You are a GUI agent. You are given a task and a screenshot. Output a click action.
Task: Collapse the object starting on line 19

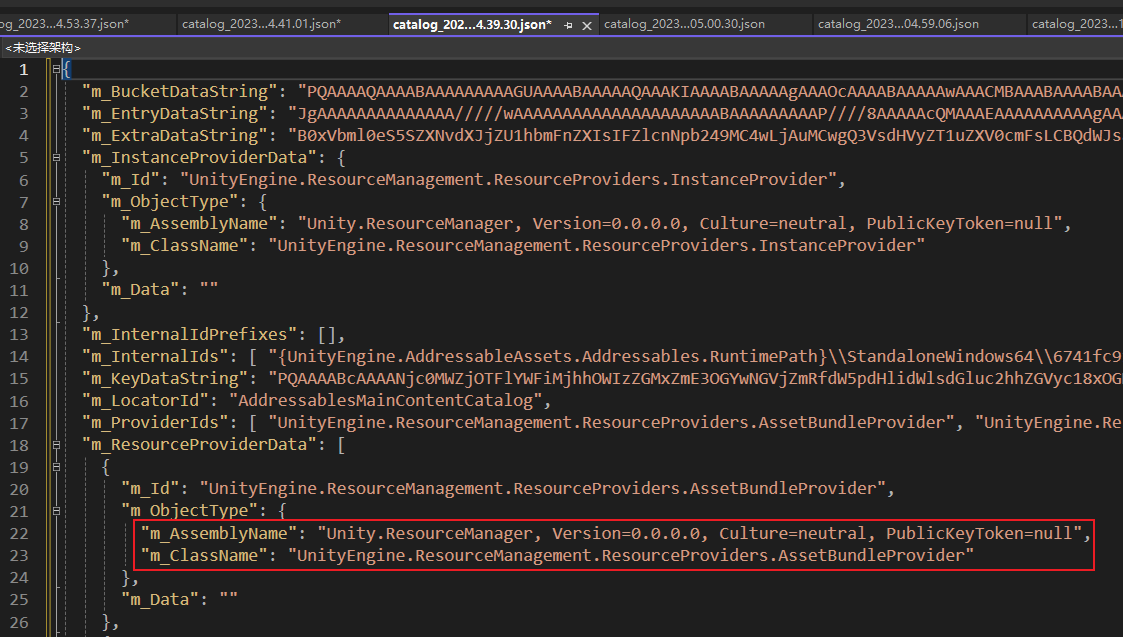[56, 467]
